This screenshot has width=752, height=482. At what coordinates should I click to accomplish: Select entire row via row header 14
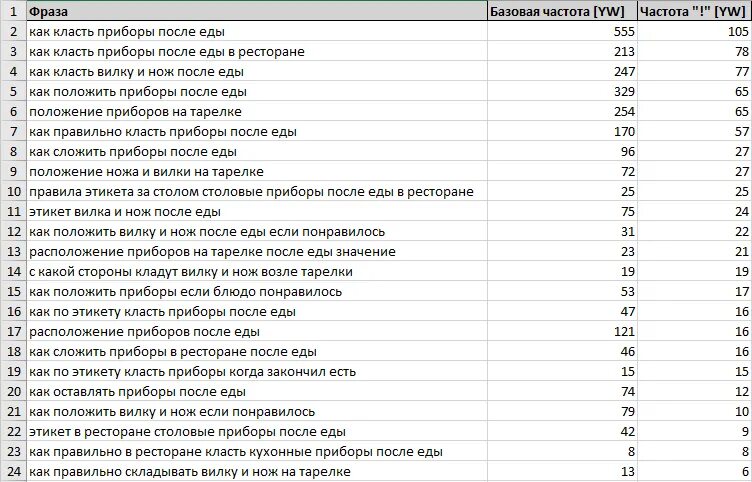point(13,272)
